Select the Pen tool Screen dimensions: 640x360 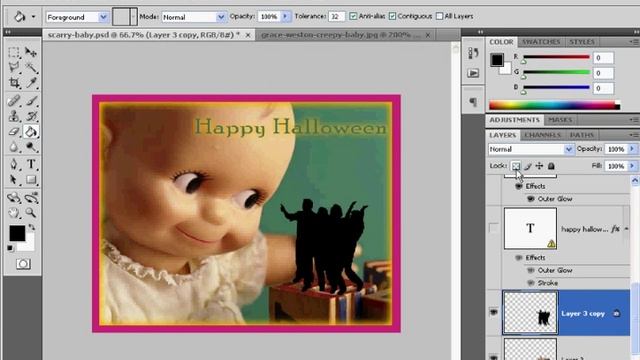point(14,164)
